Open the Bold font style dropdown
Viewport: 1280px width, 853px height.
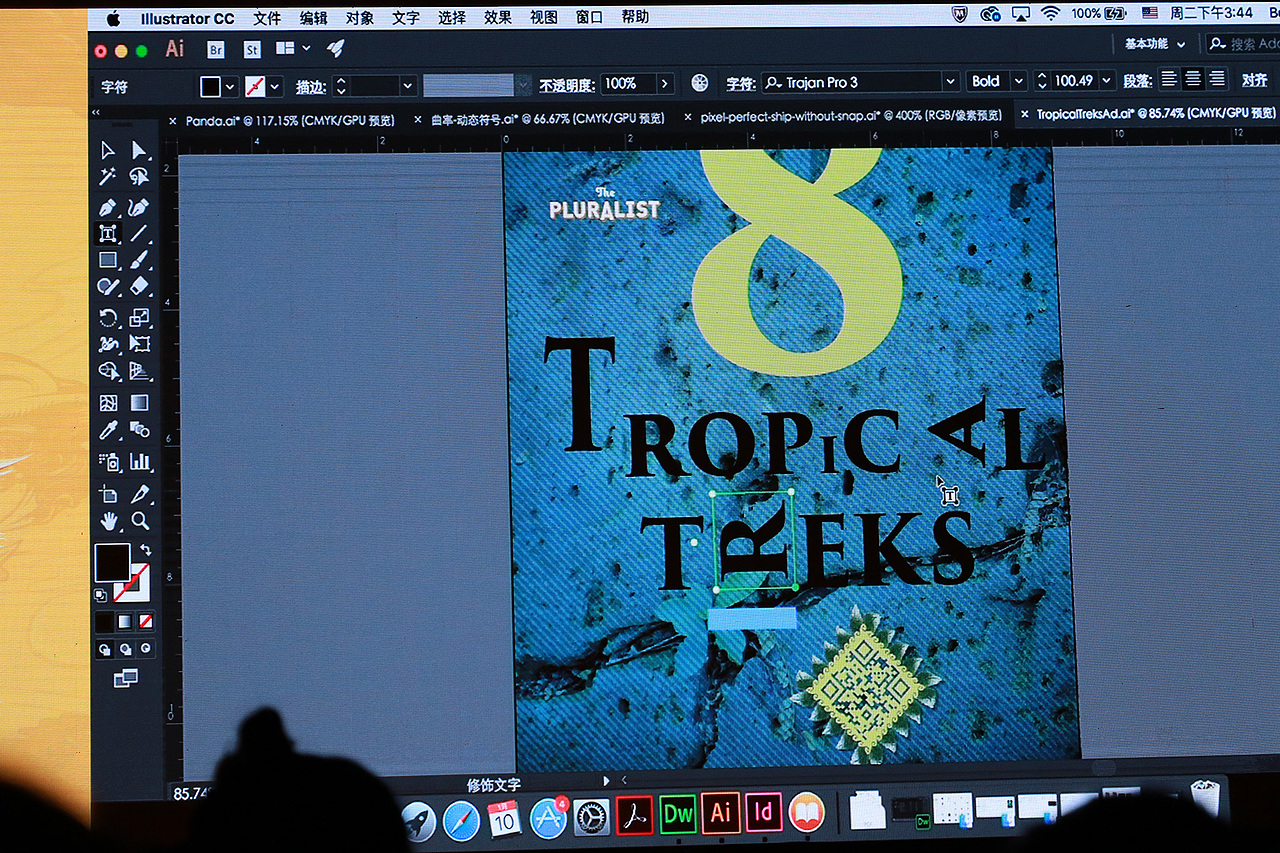point(1018,81)
